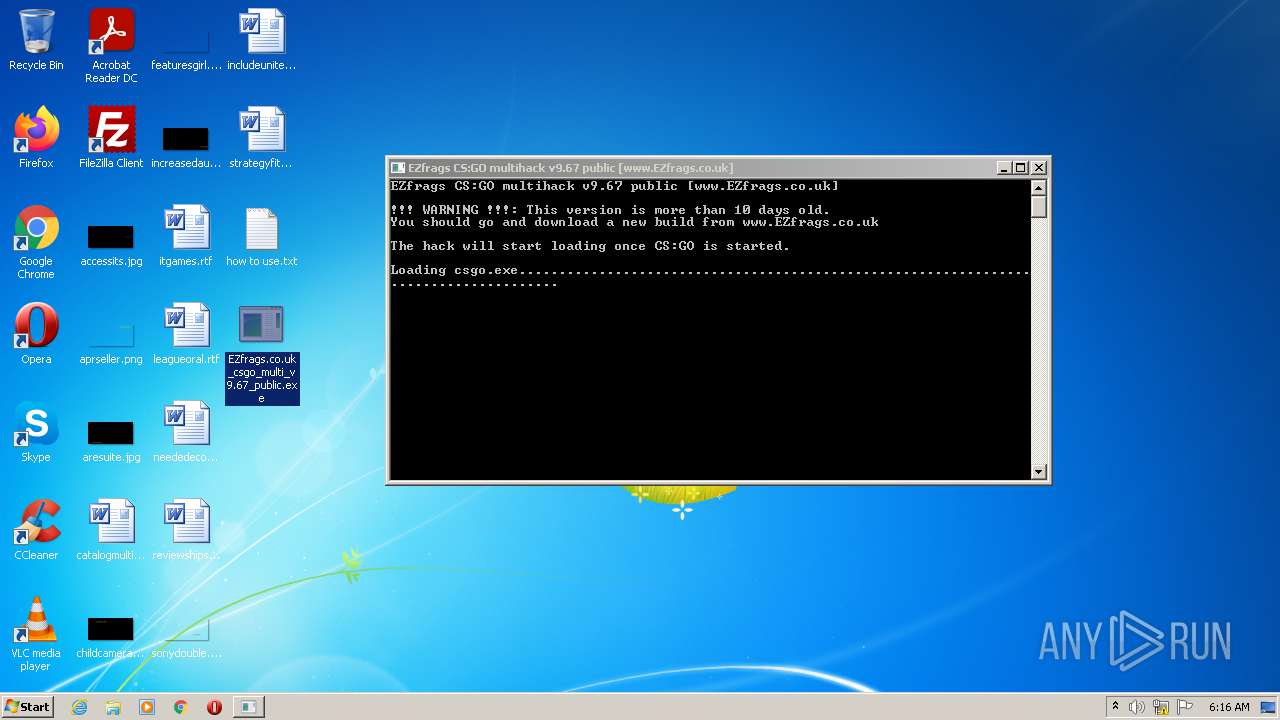This screenshot has width=1280, height=720.
Task: Open Skype desktop shortcut
Action: point(36,432)
